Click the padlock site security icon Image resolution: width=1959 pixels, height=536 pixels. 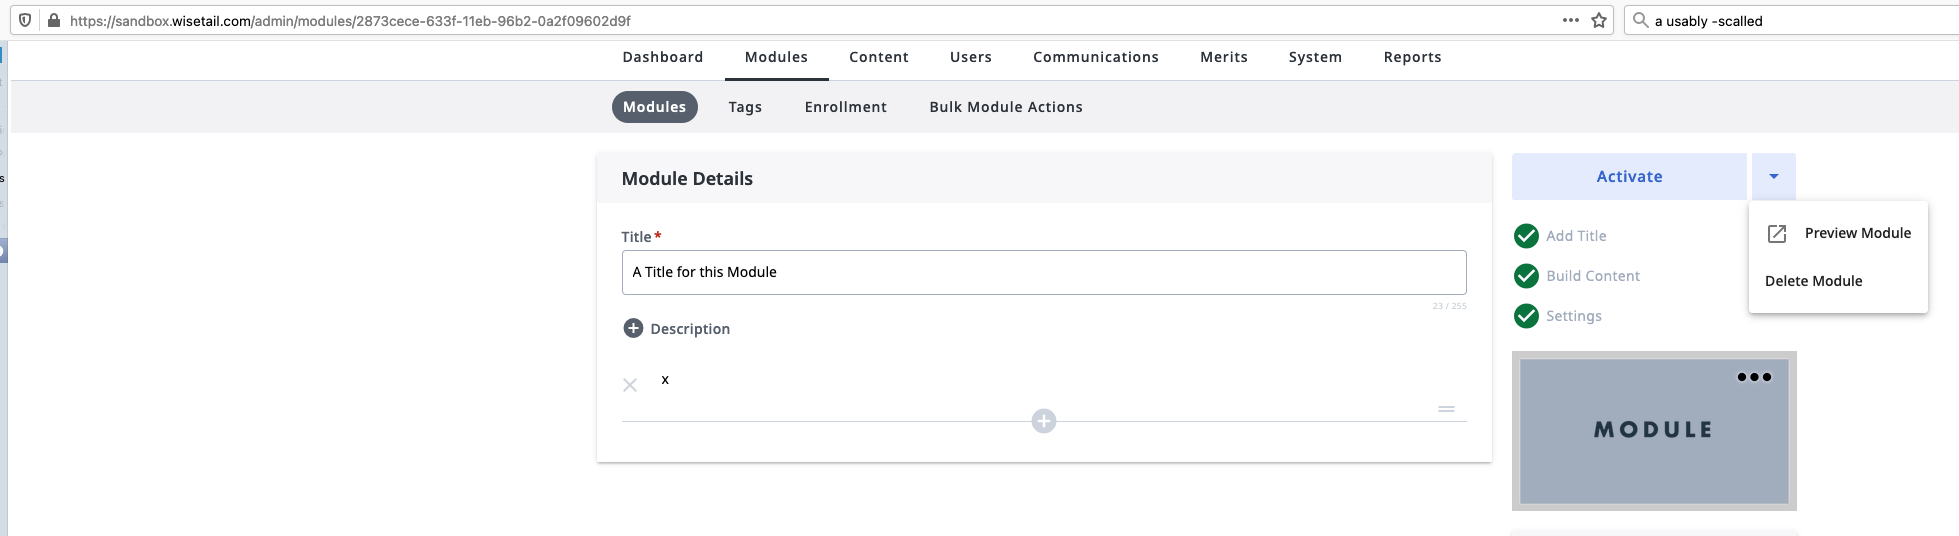tap(53, 20)
